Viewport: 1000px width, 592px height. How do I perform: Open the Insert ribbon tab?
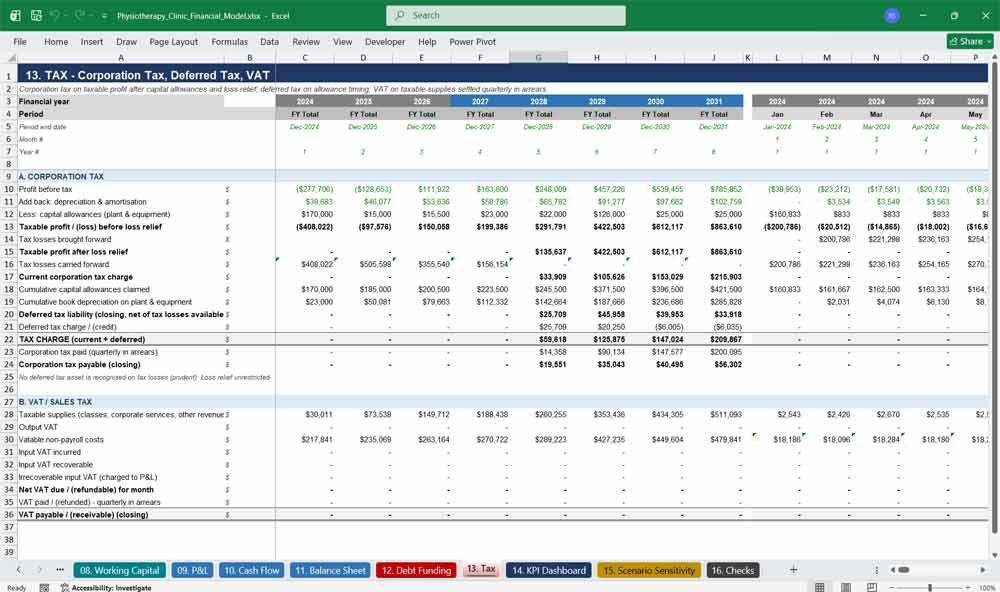92,41
